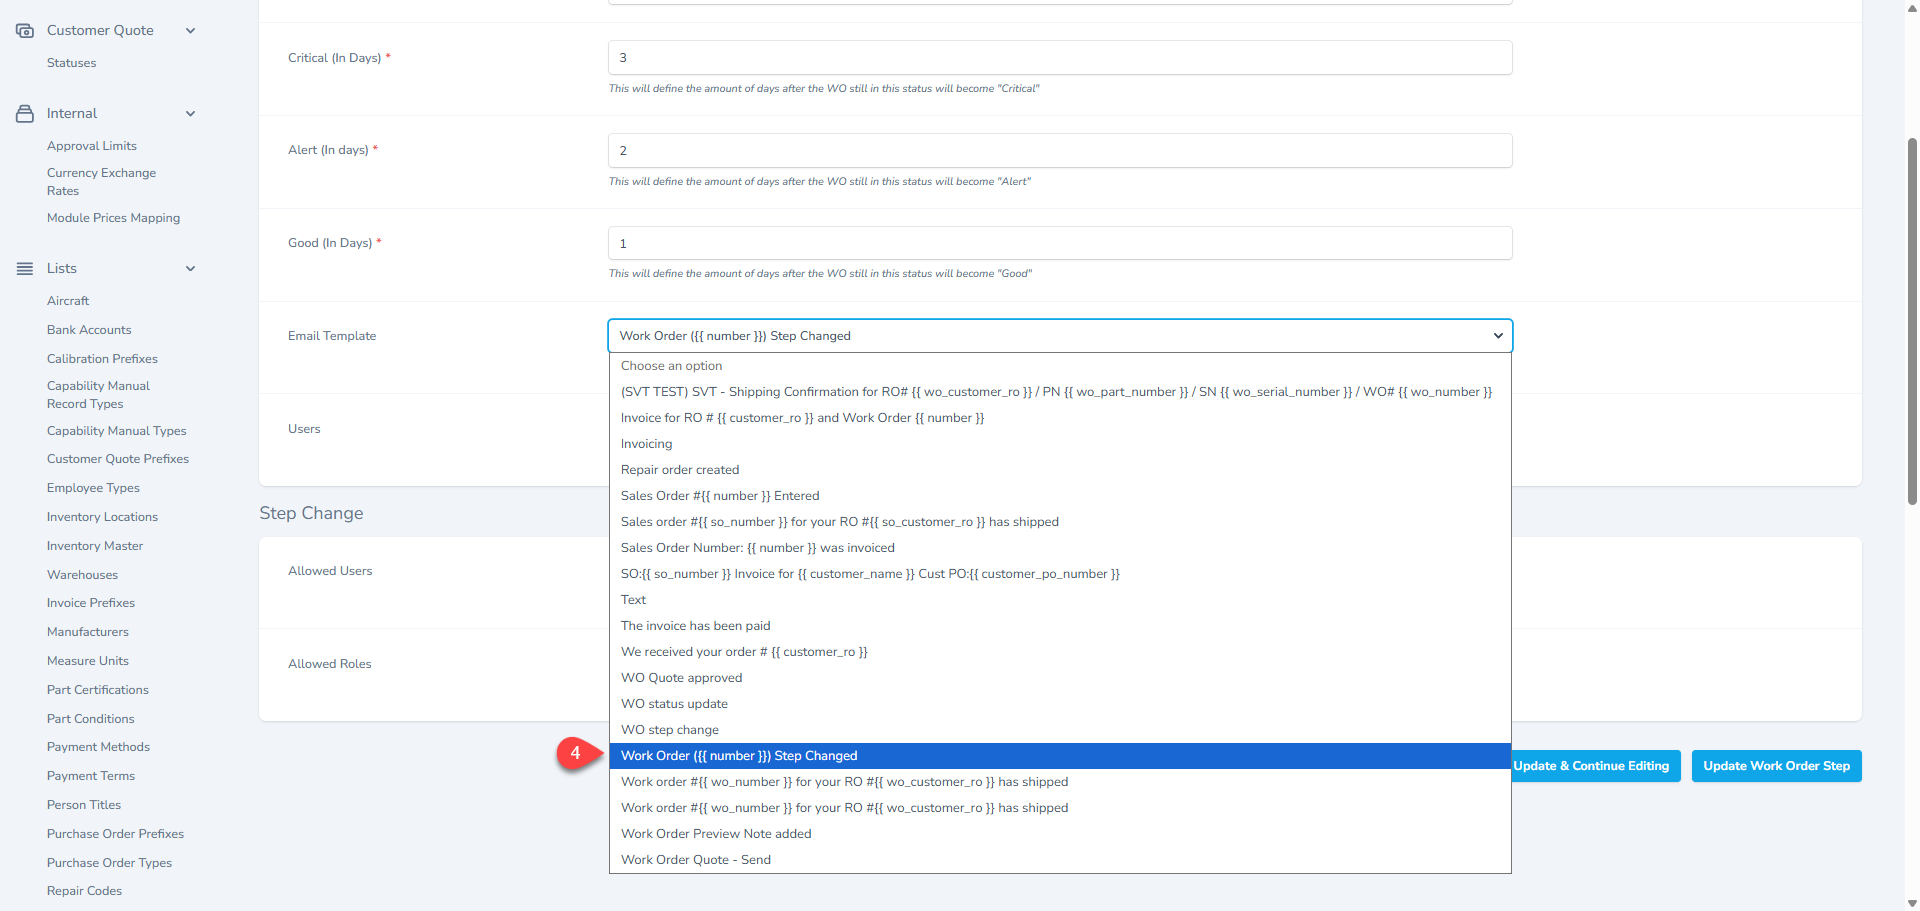
Task: Open Approval Limits settings link
Action: point(92,146)
